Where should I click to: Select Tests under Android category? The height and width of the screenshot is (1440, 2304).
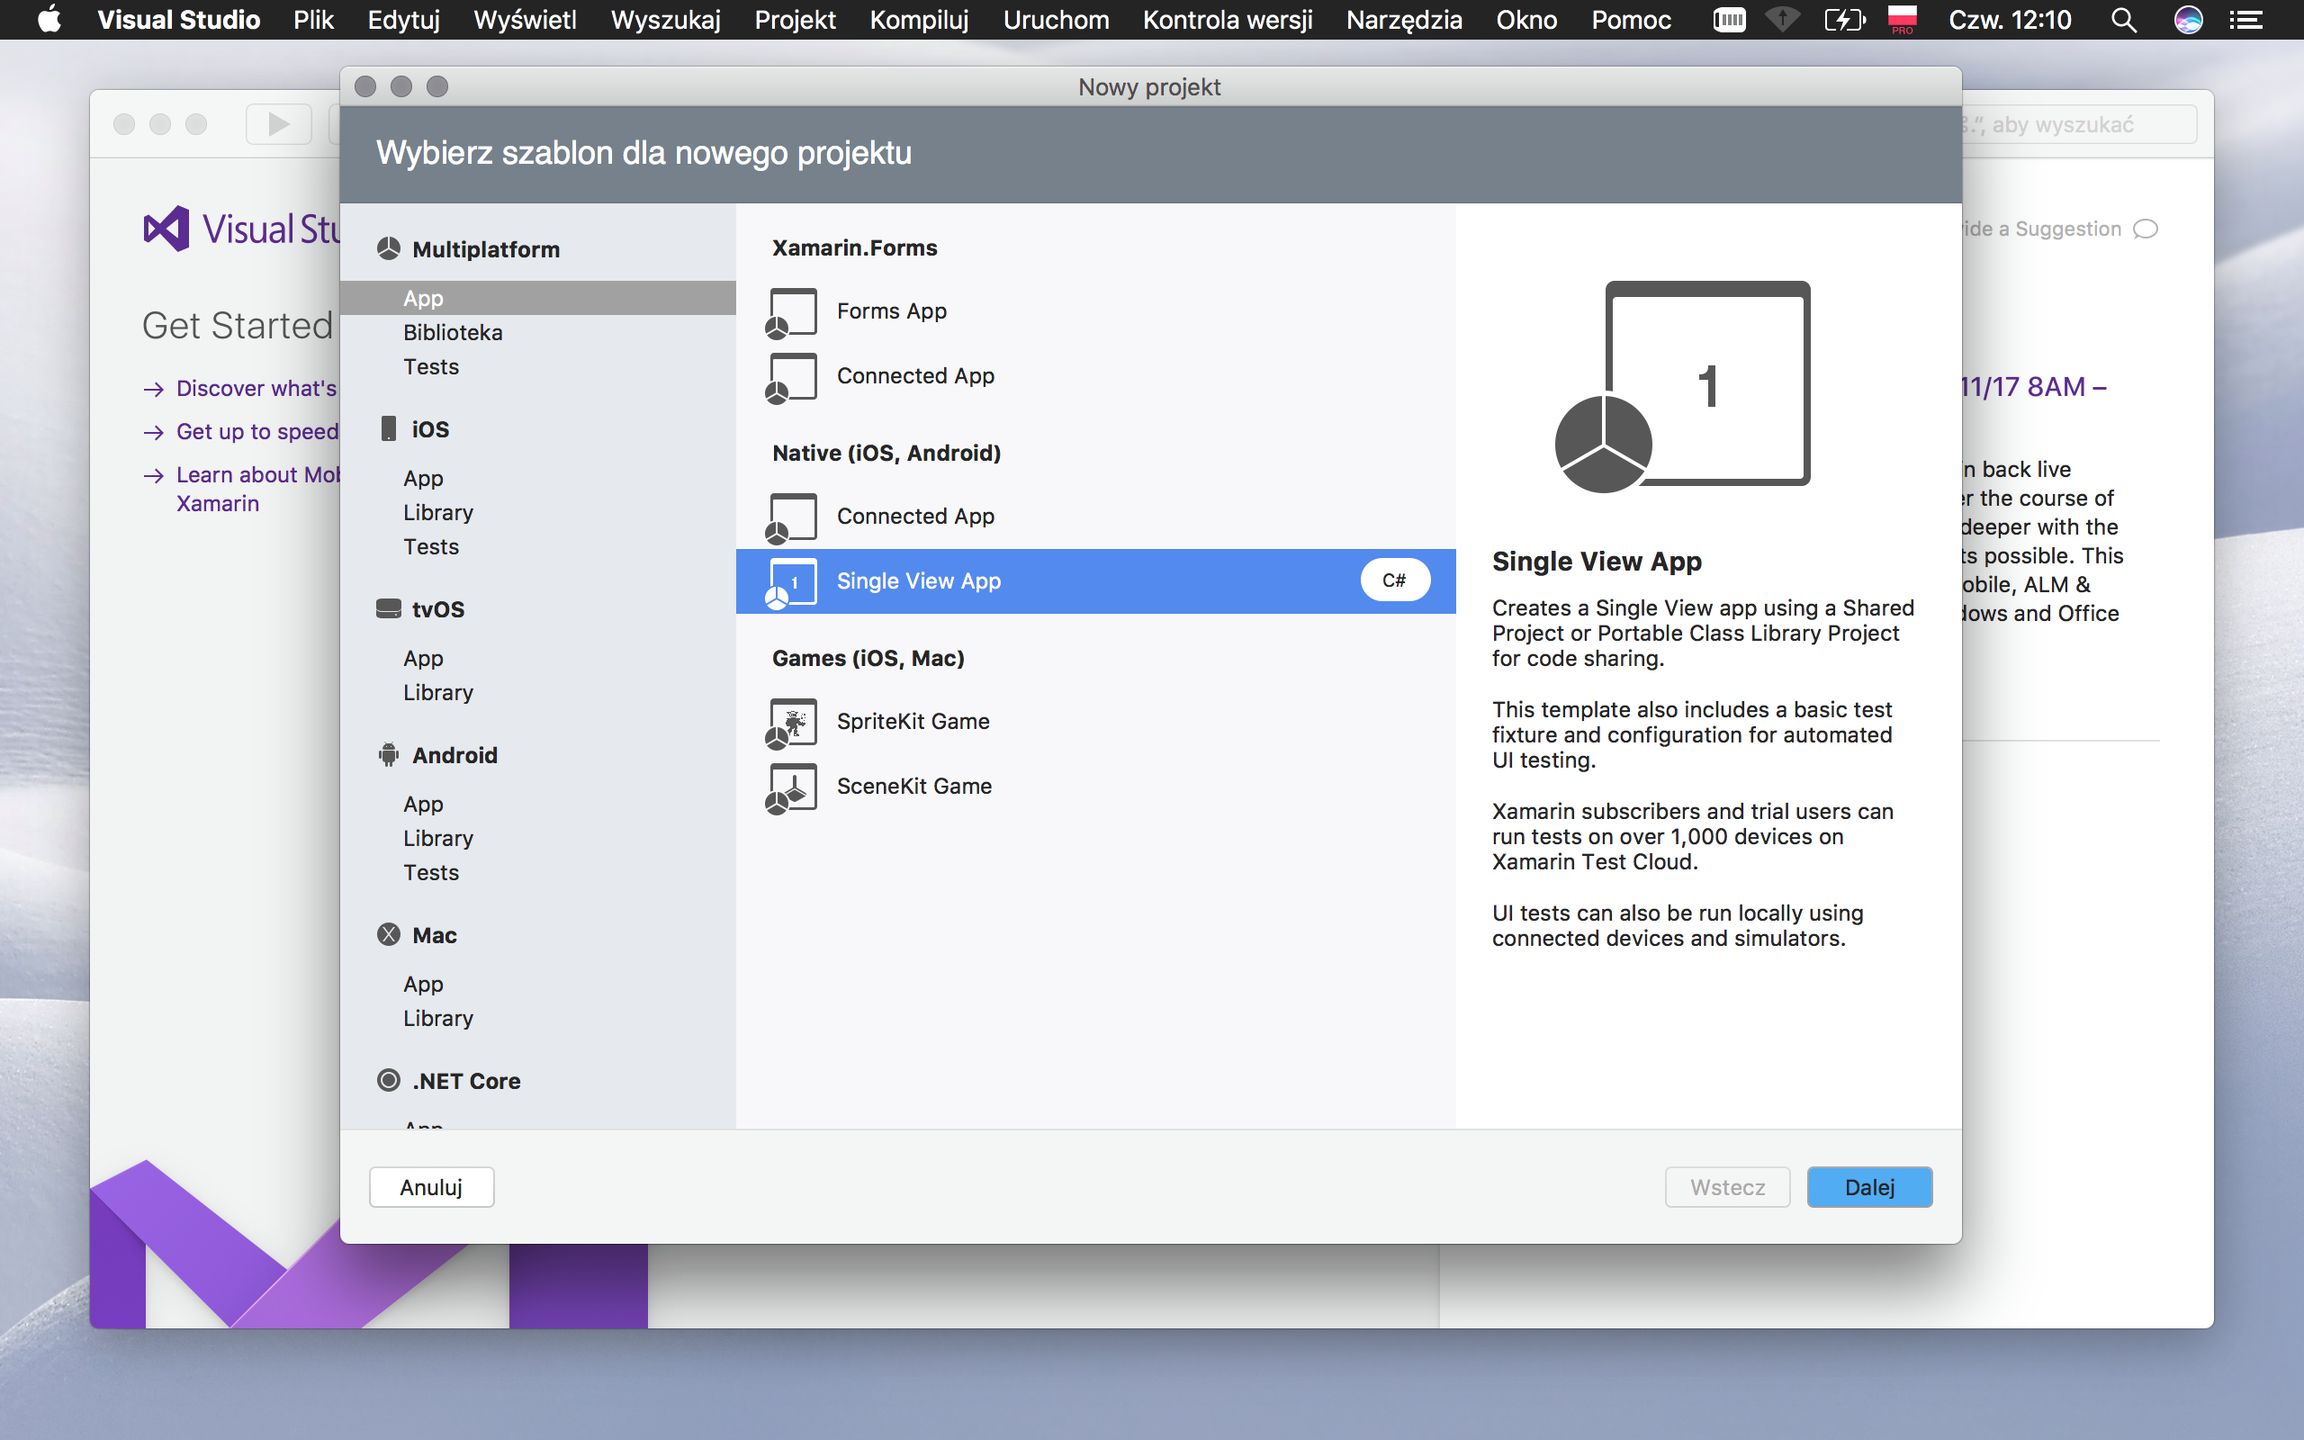click(x=431, y=872)
